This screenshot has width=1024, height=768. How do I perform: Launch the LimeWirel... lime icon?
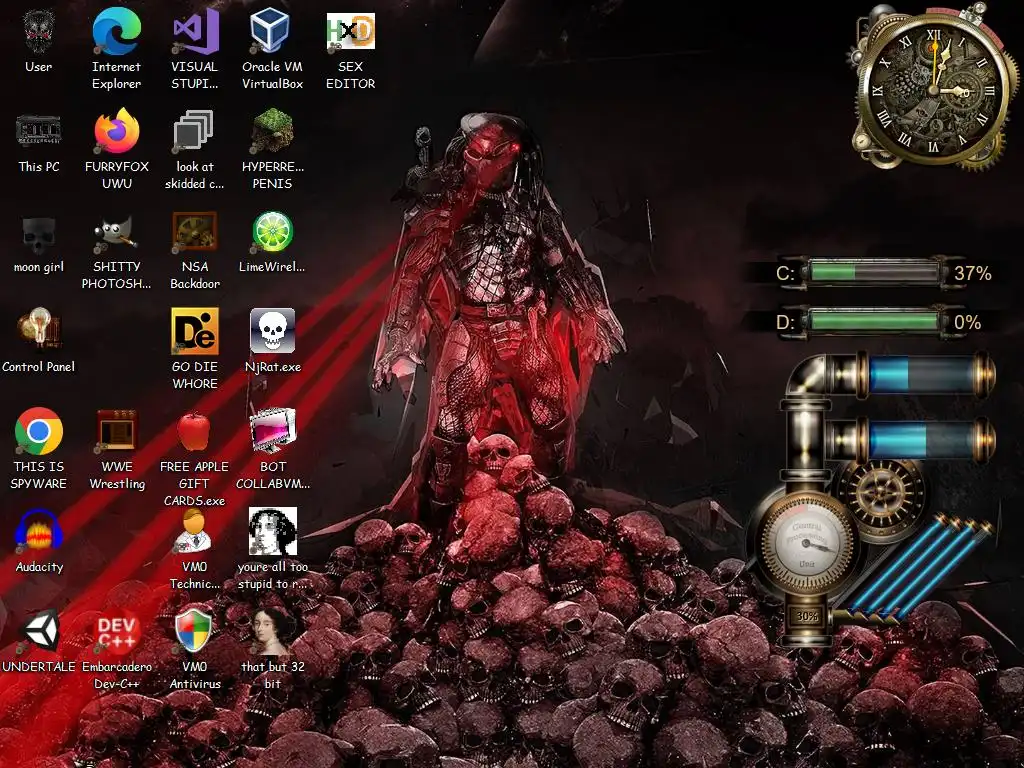coord(272,243)
